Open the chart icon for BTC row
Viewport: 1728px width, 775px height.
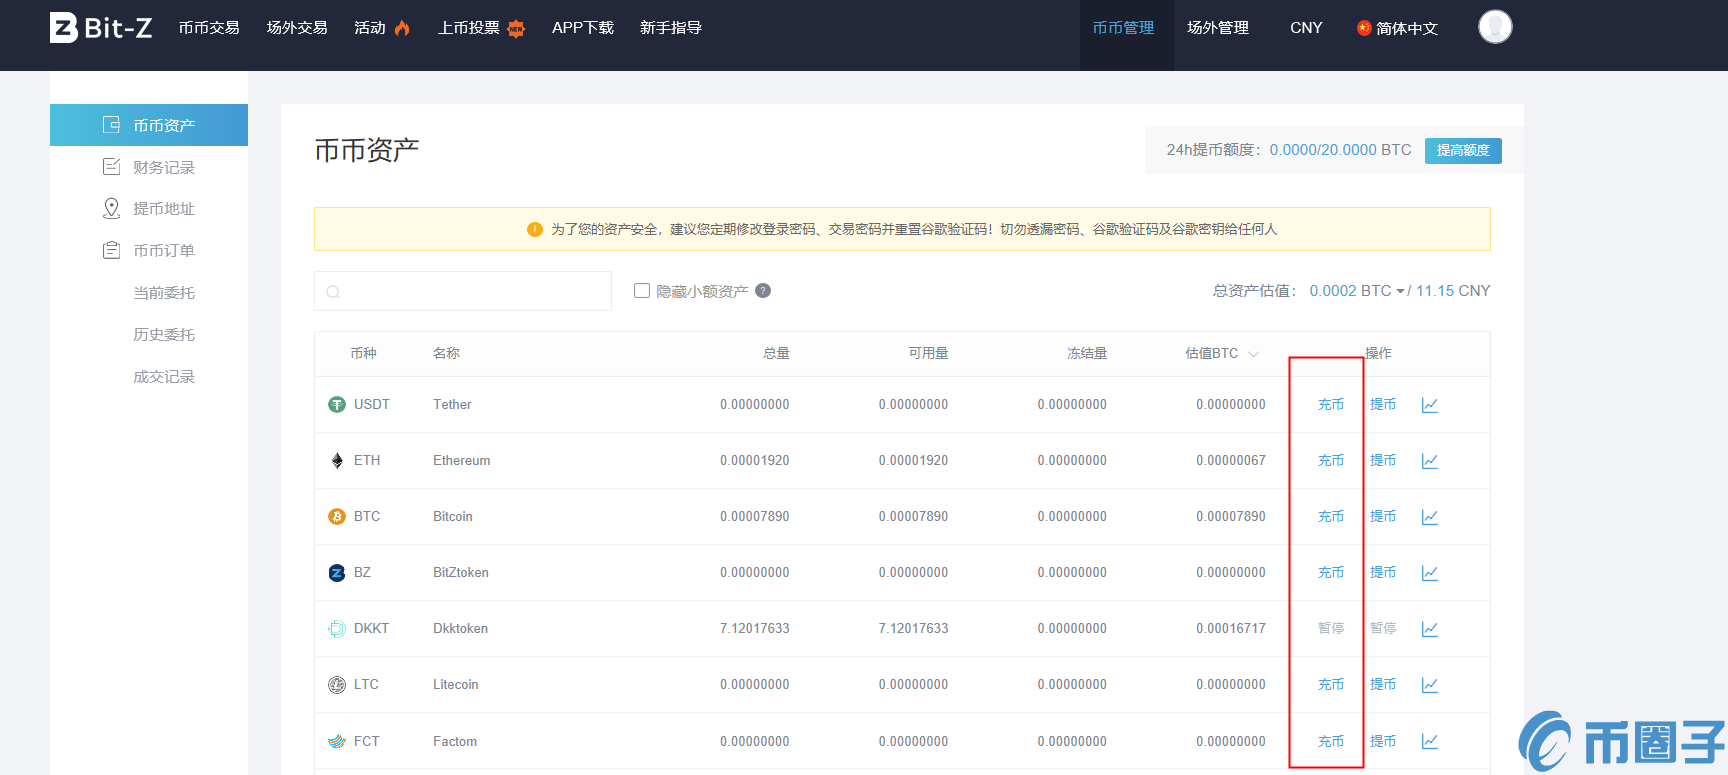[x=1430, y=517]
